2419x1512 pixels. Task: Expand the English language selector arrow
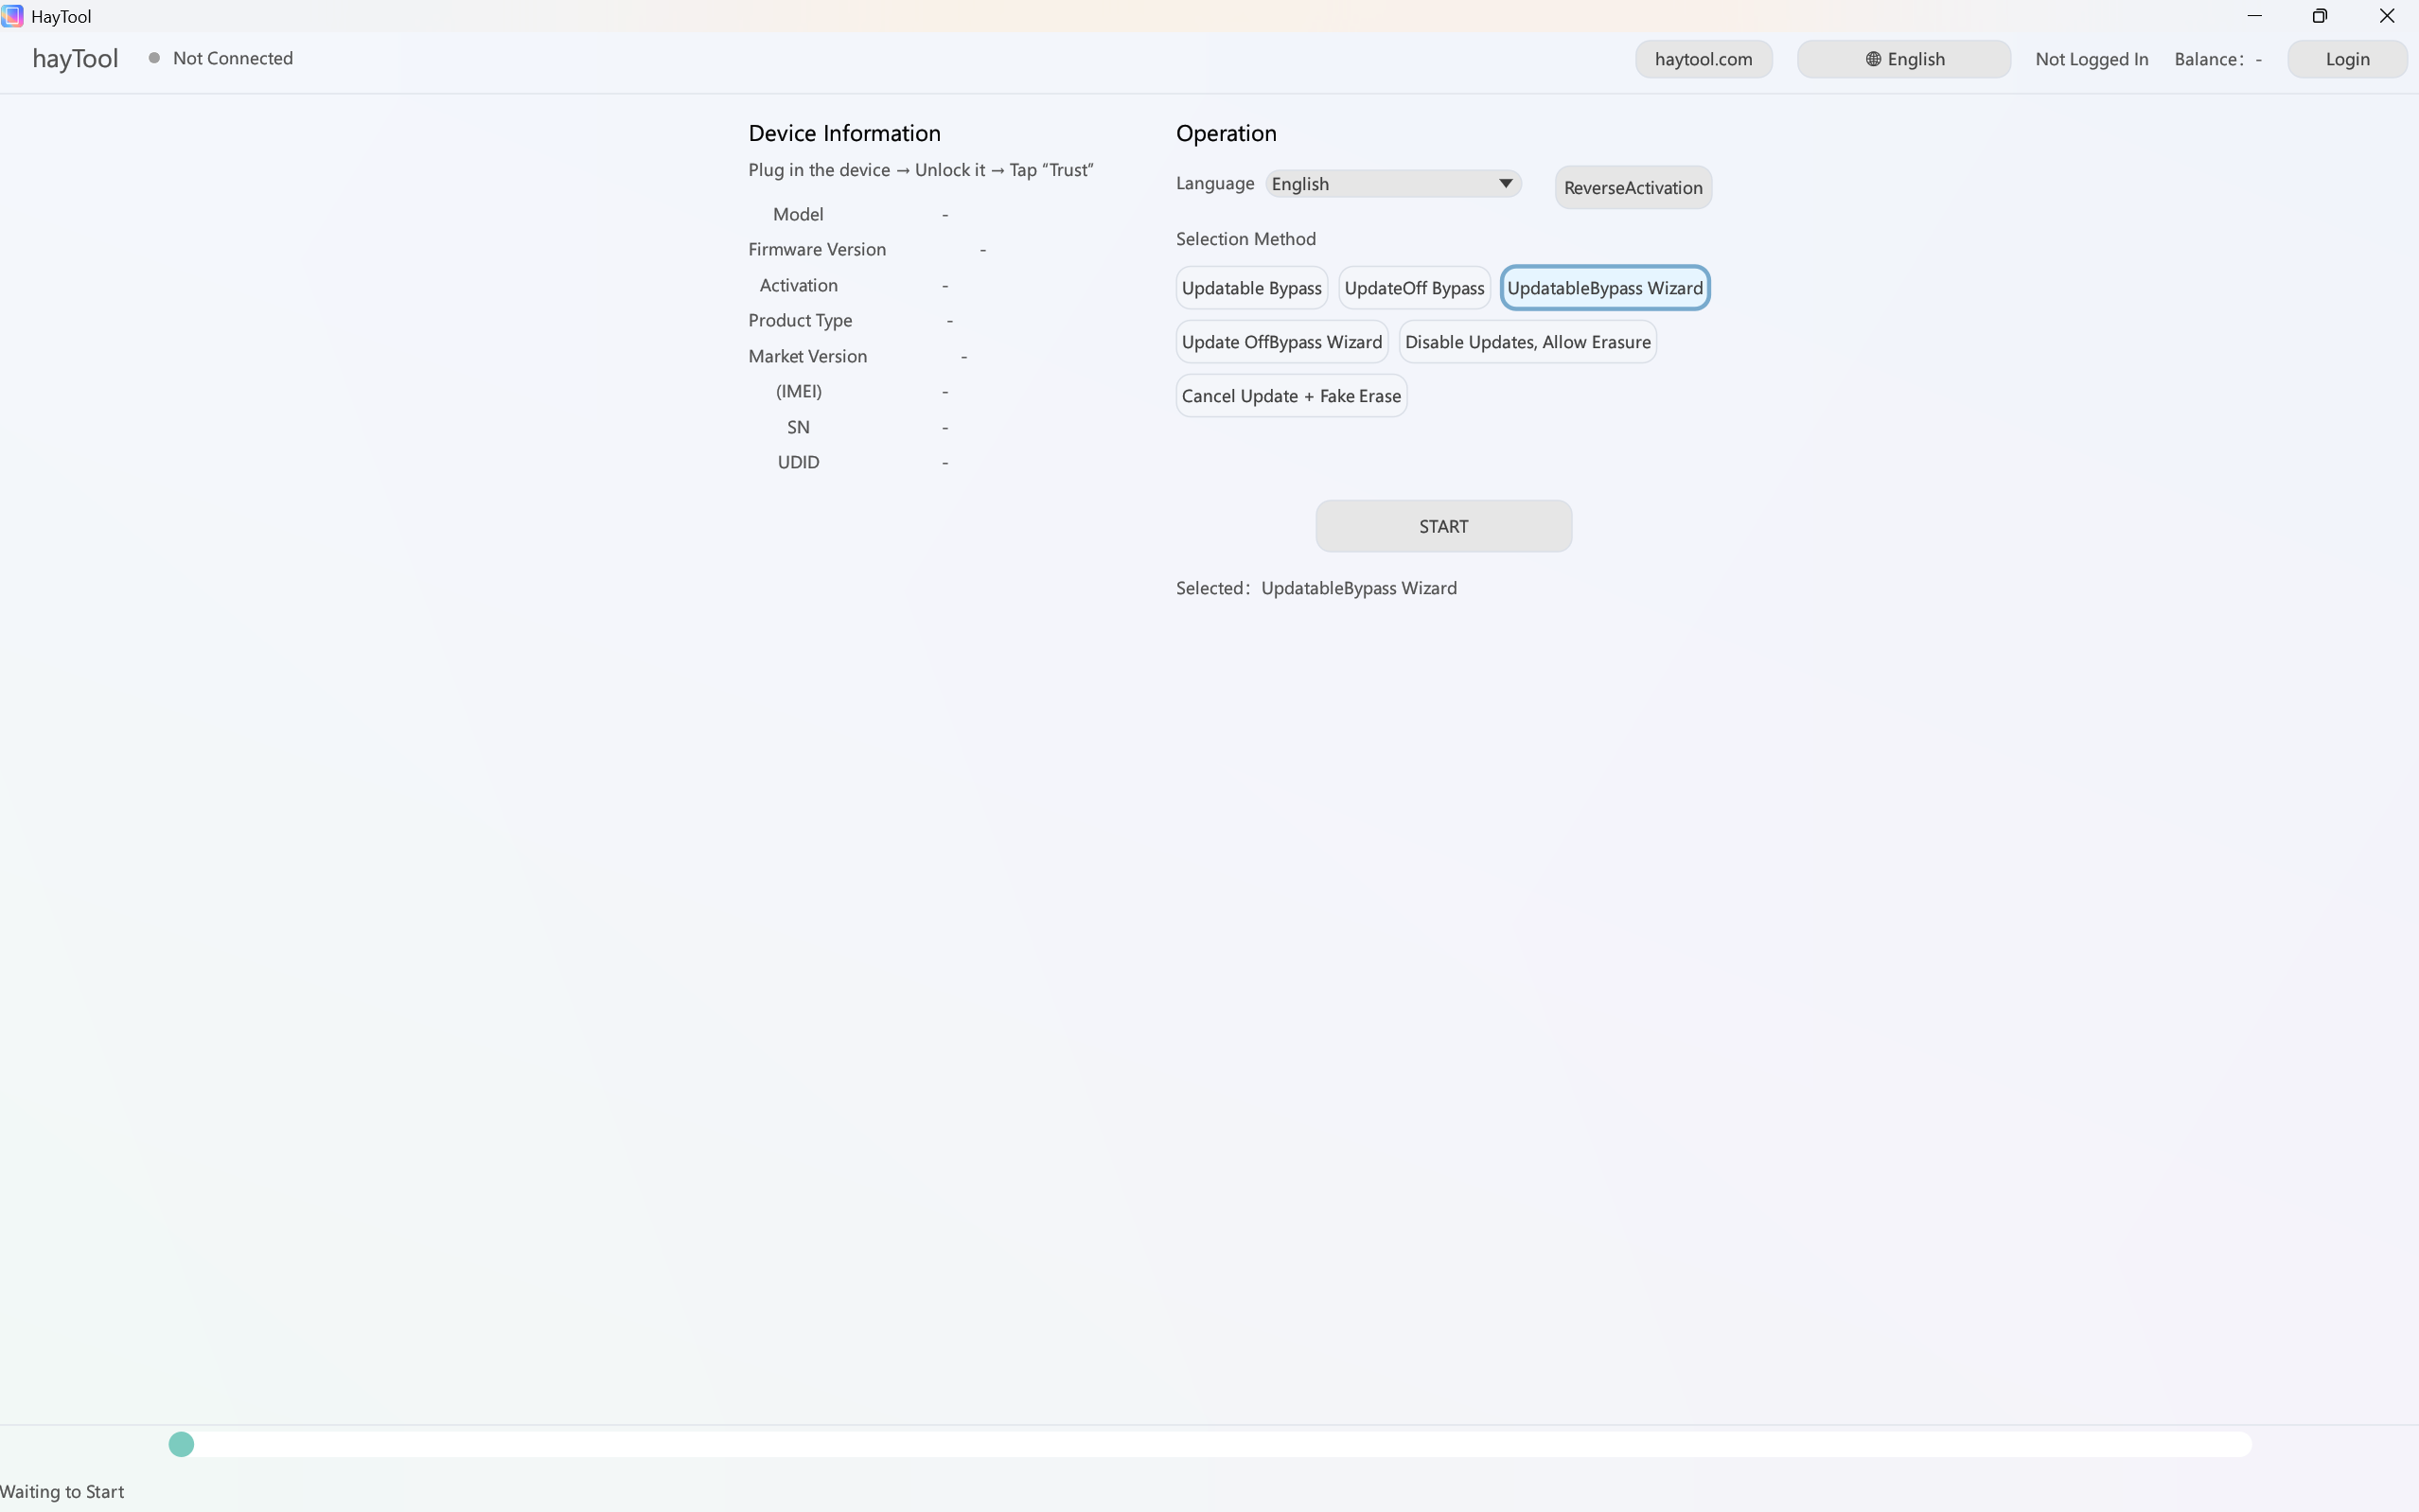point(1505,183)
